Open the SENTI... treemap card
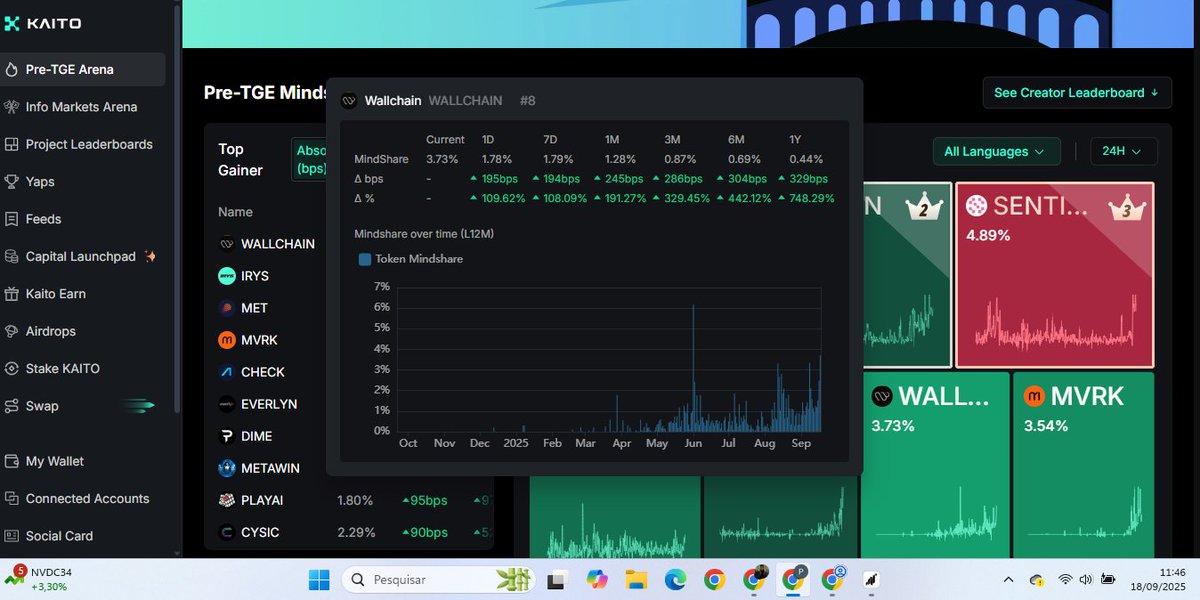Screen dimensions: 1200x600 [1055, 275]
